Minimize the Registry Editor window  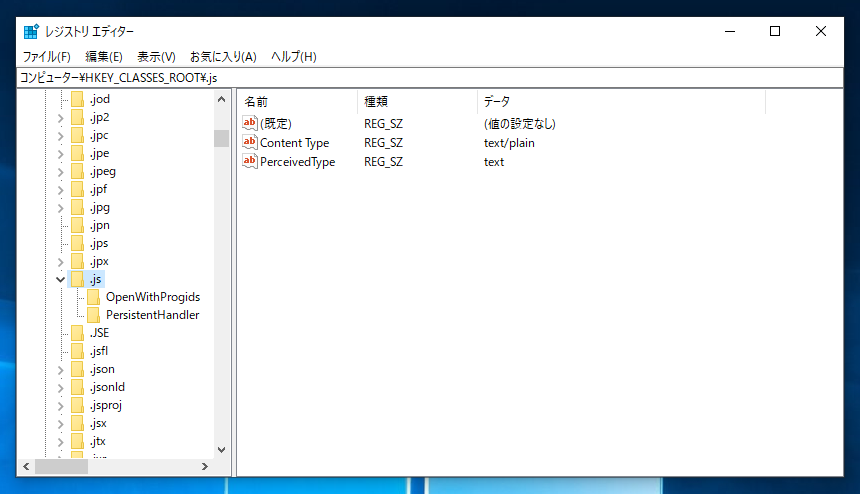[x=730, y=31]
